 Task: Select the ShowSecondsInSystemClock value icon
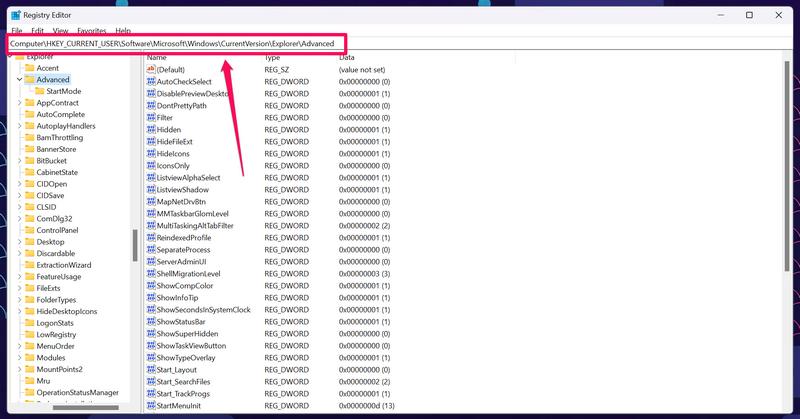pos(150,310)
